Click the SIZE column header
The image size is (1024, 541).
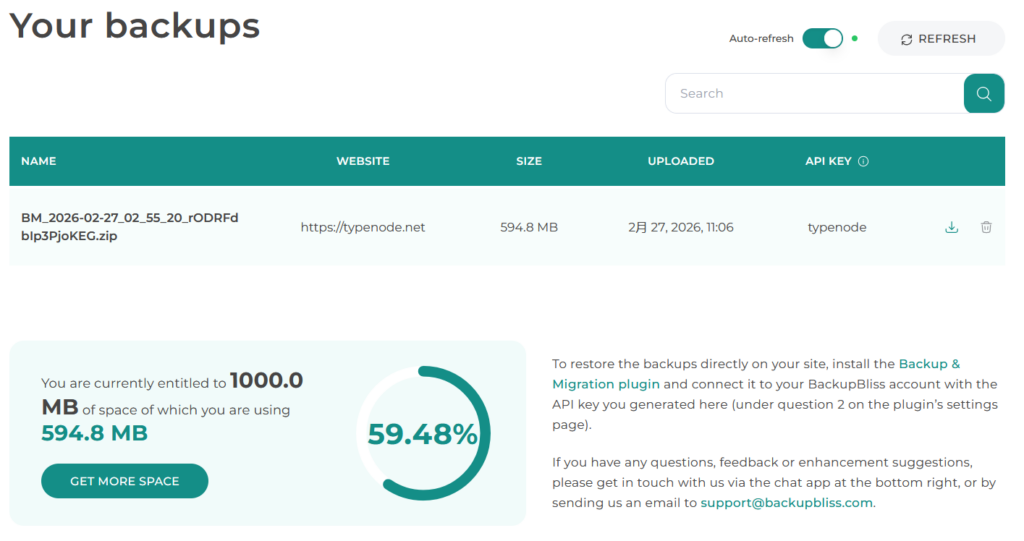[529, 161]
